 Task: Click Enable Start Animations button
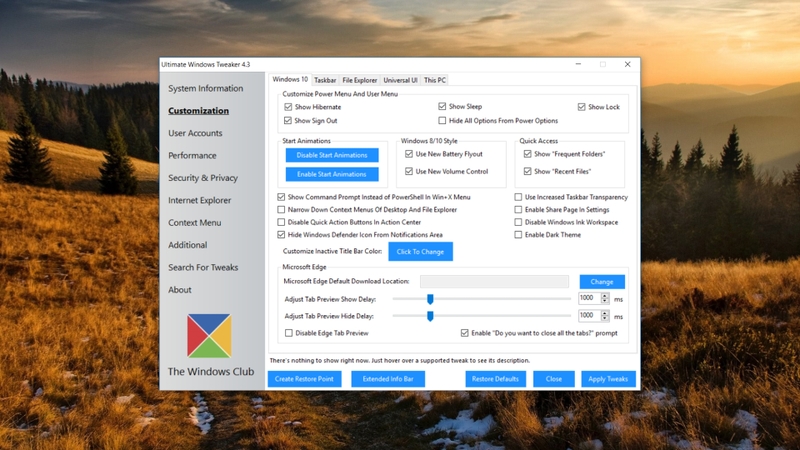[332, 174]
